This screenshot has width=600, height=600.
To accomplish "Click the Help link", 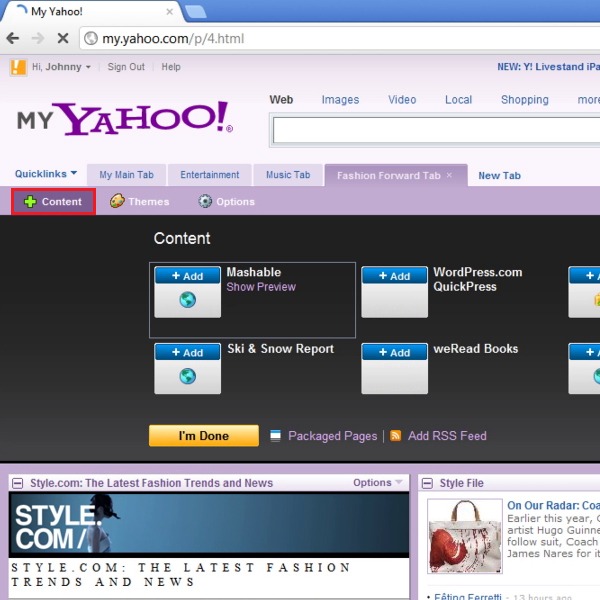I will 171,67.
